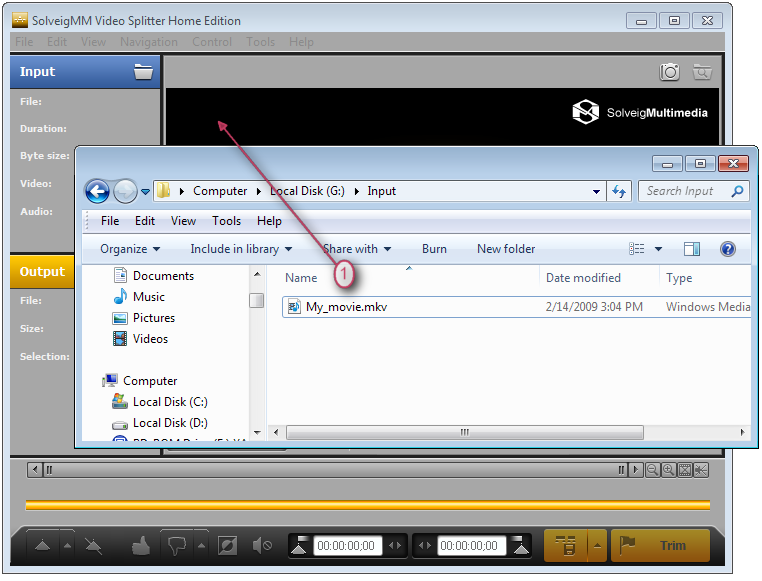The height and width of the screenshot is (581, 762).
Task: Set left marker icon beside start time
Action: coord(299,546)
